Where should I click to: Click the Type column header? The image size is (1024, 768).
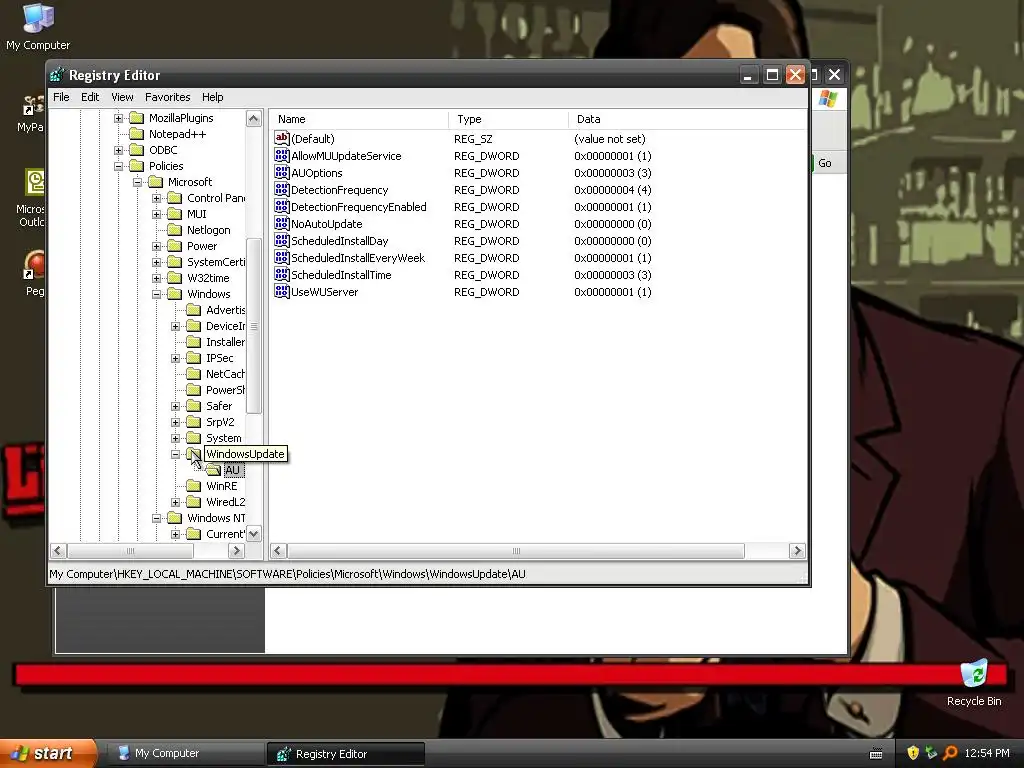(509, 119)
